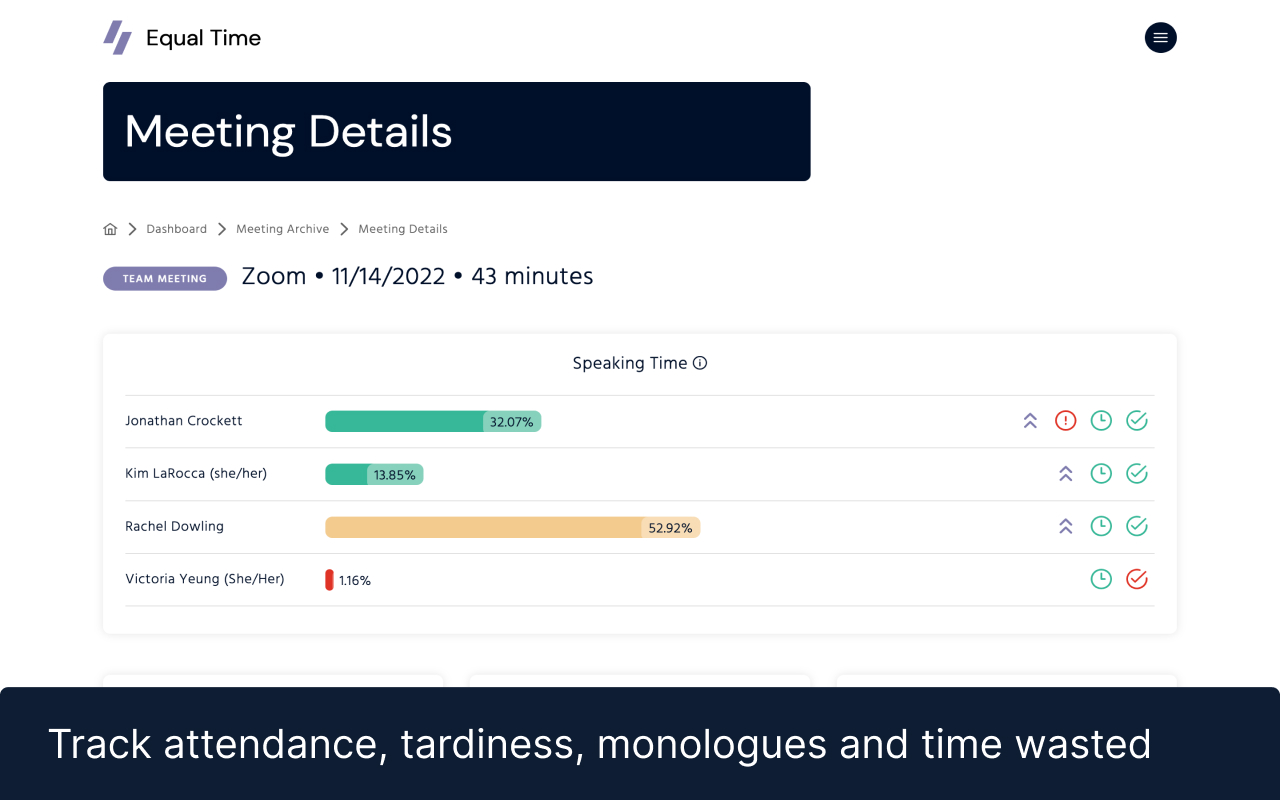Click Jonathan Crockett's green checkmark icon

coord(1137,421)
